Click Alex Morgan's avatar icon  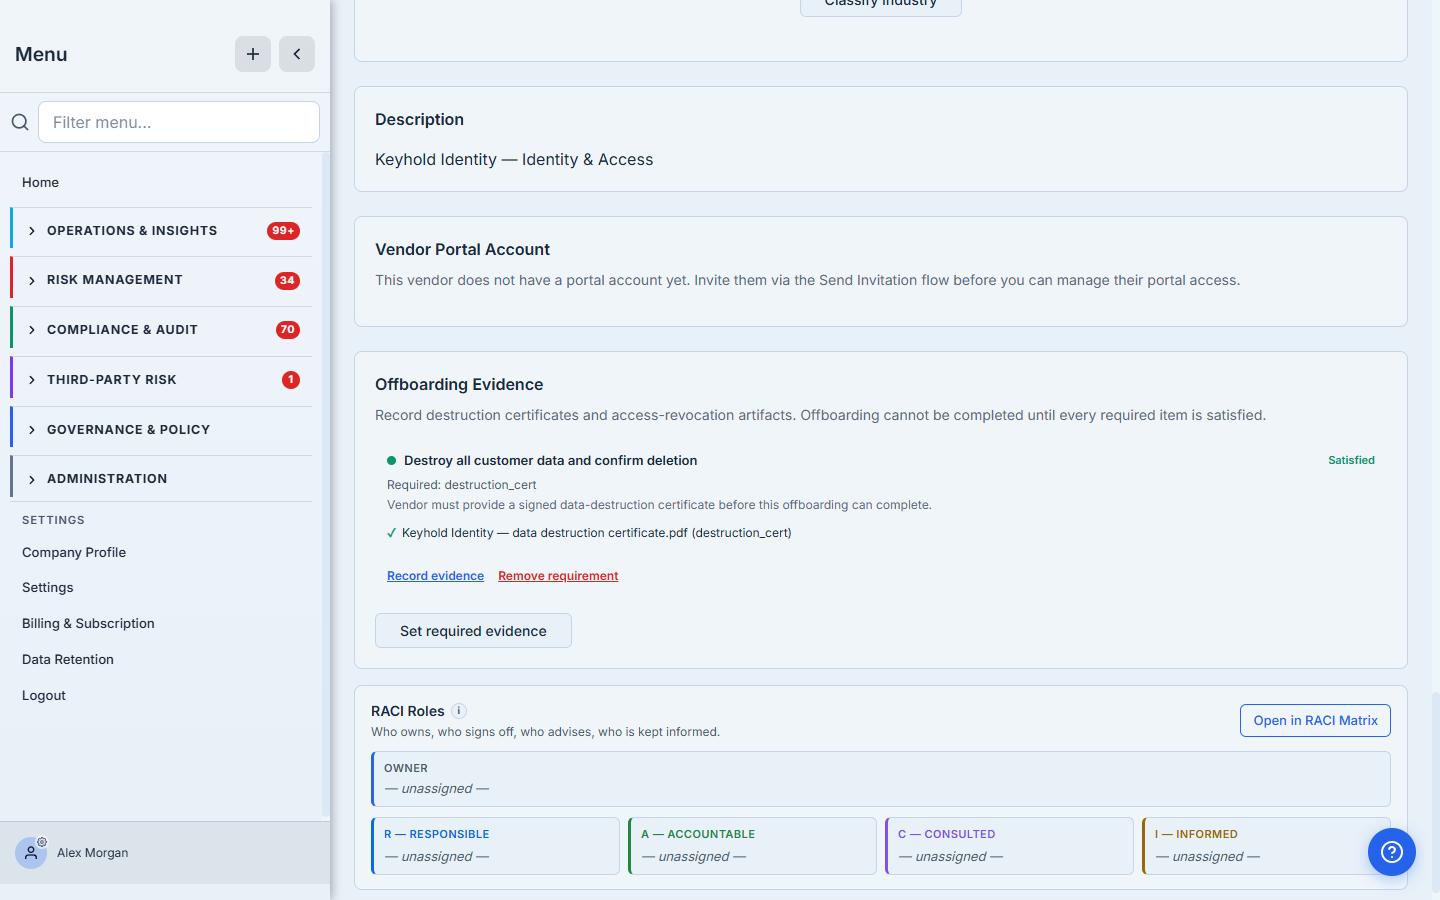(31, 853)
